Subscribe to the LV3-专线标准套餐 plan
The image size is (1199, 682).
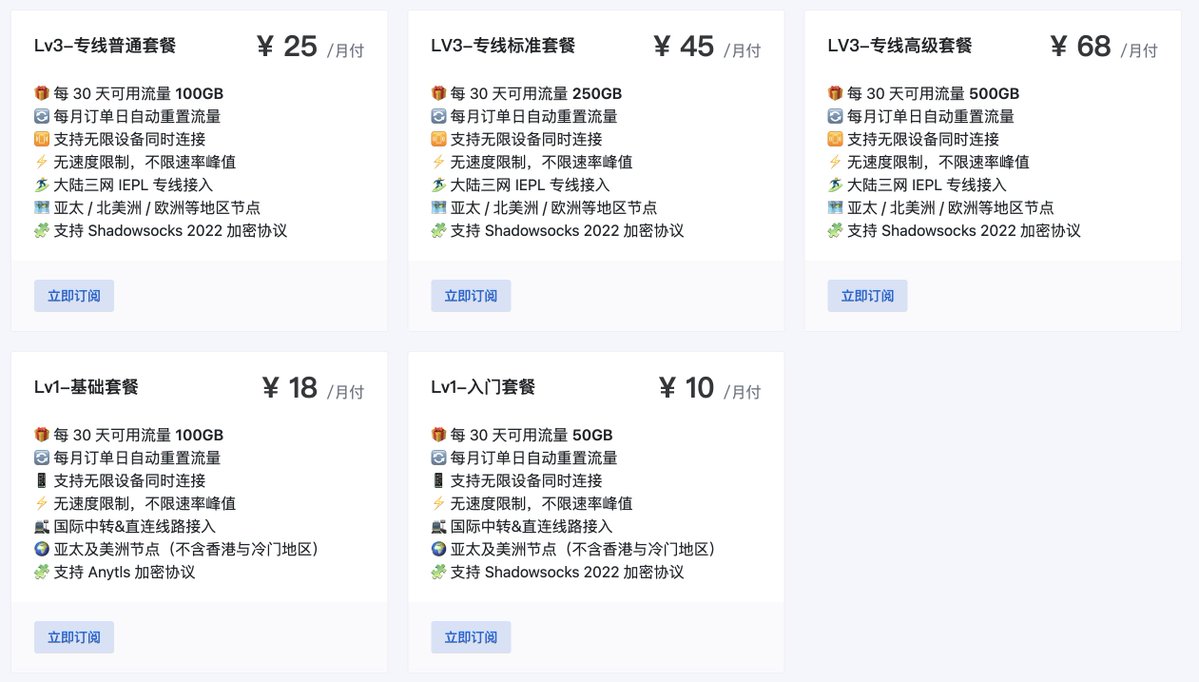(471, 296)
